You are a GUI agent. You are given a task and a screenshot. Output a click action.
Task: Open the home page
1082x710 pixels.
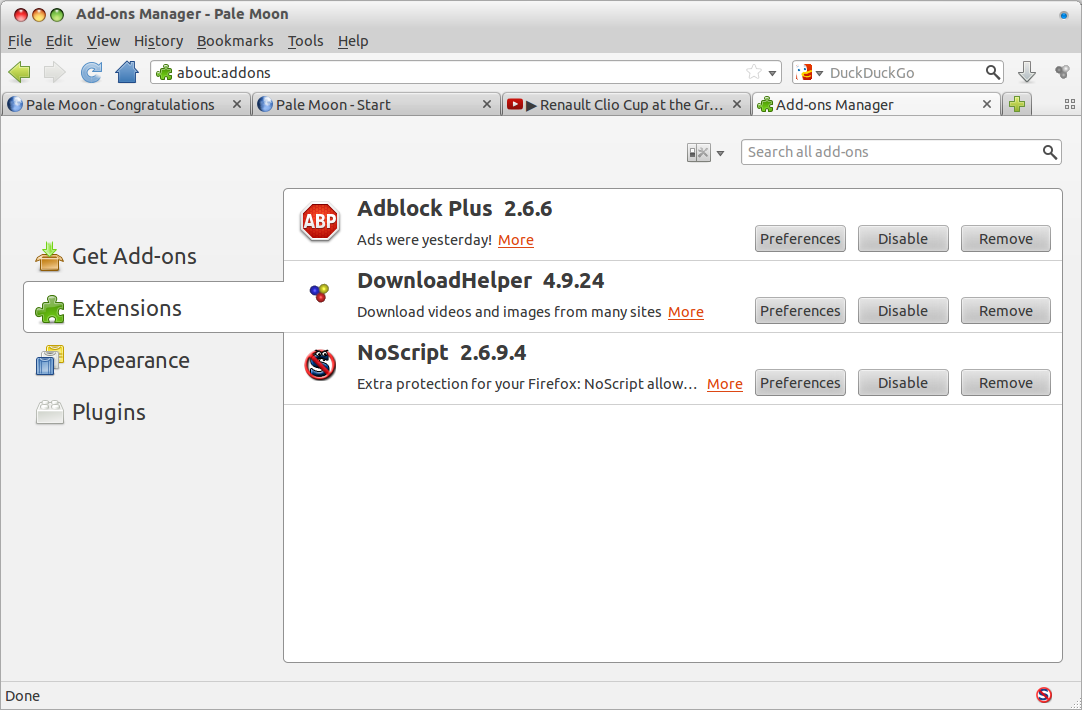tap(127, 72)
